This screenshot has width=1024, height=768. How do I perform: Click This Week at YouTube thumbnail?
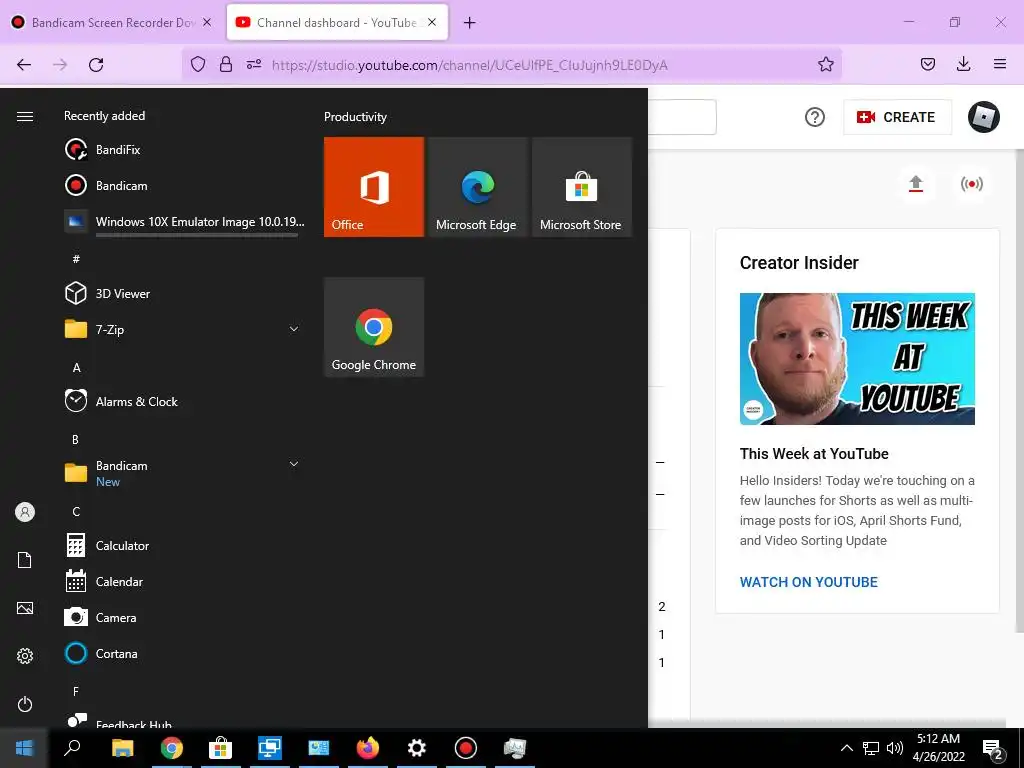click(857, 359)
